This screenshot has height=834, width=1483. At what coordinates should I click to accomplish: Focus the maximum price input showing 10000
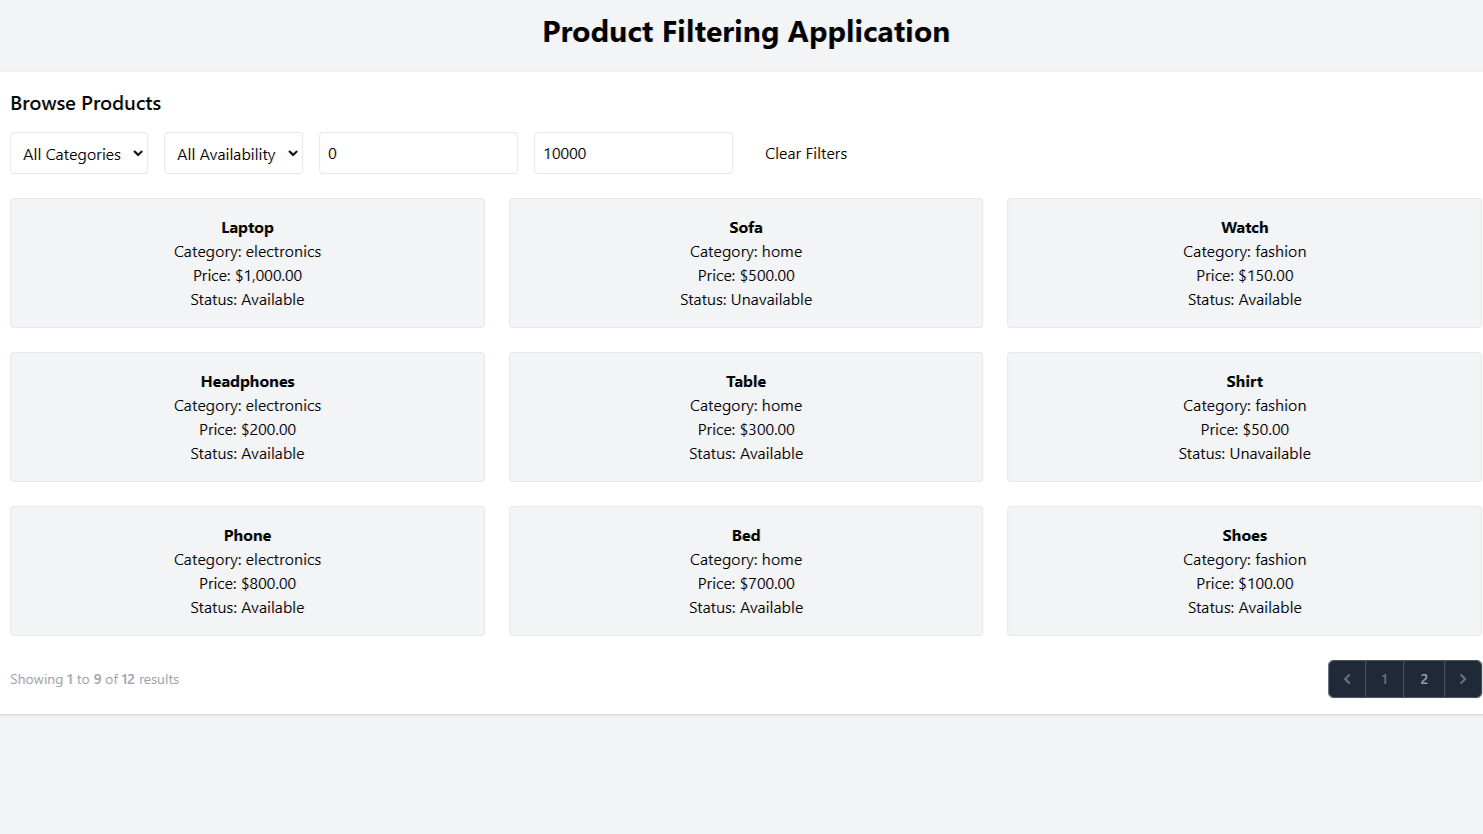pos(633,154)
